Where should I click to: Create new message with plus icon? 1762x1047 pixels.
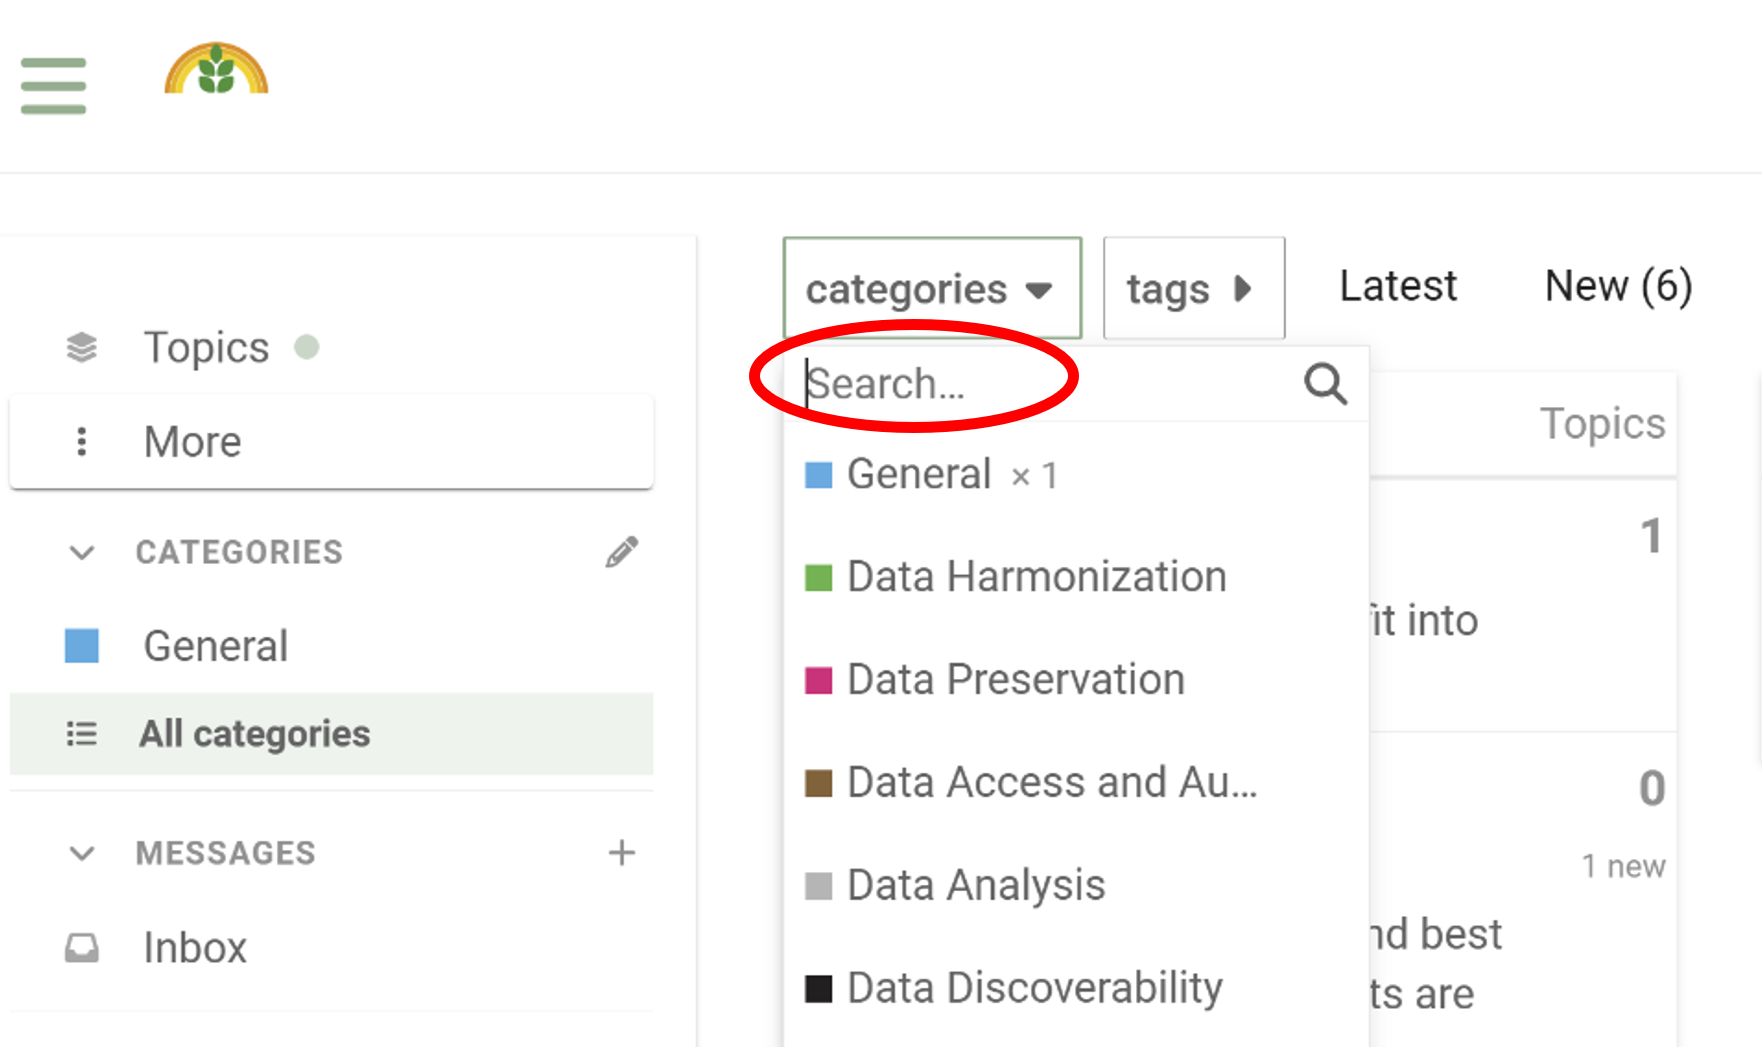tap(621, 852)
